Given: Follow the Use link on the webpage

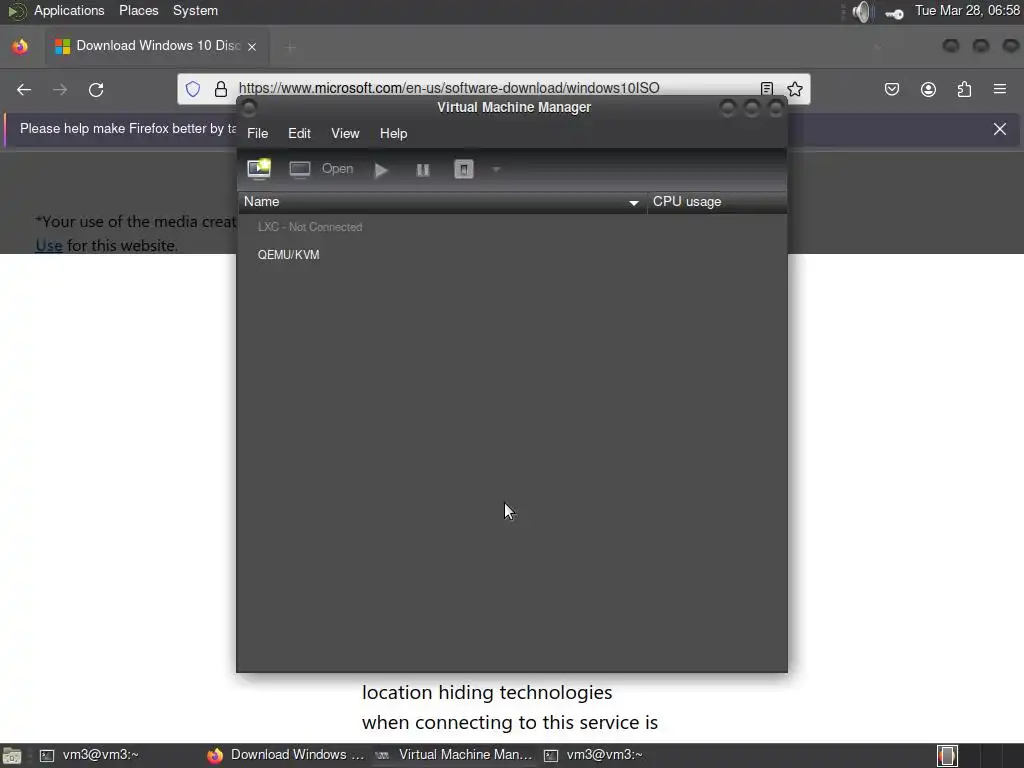Looking at the screenshot, I should [49, 246].
